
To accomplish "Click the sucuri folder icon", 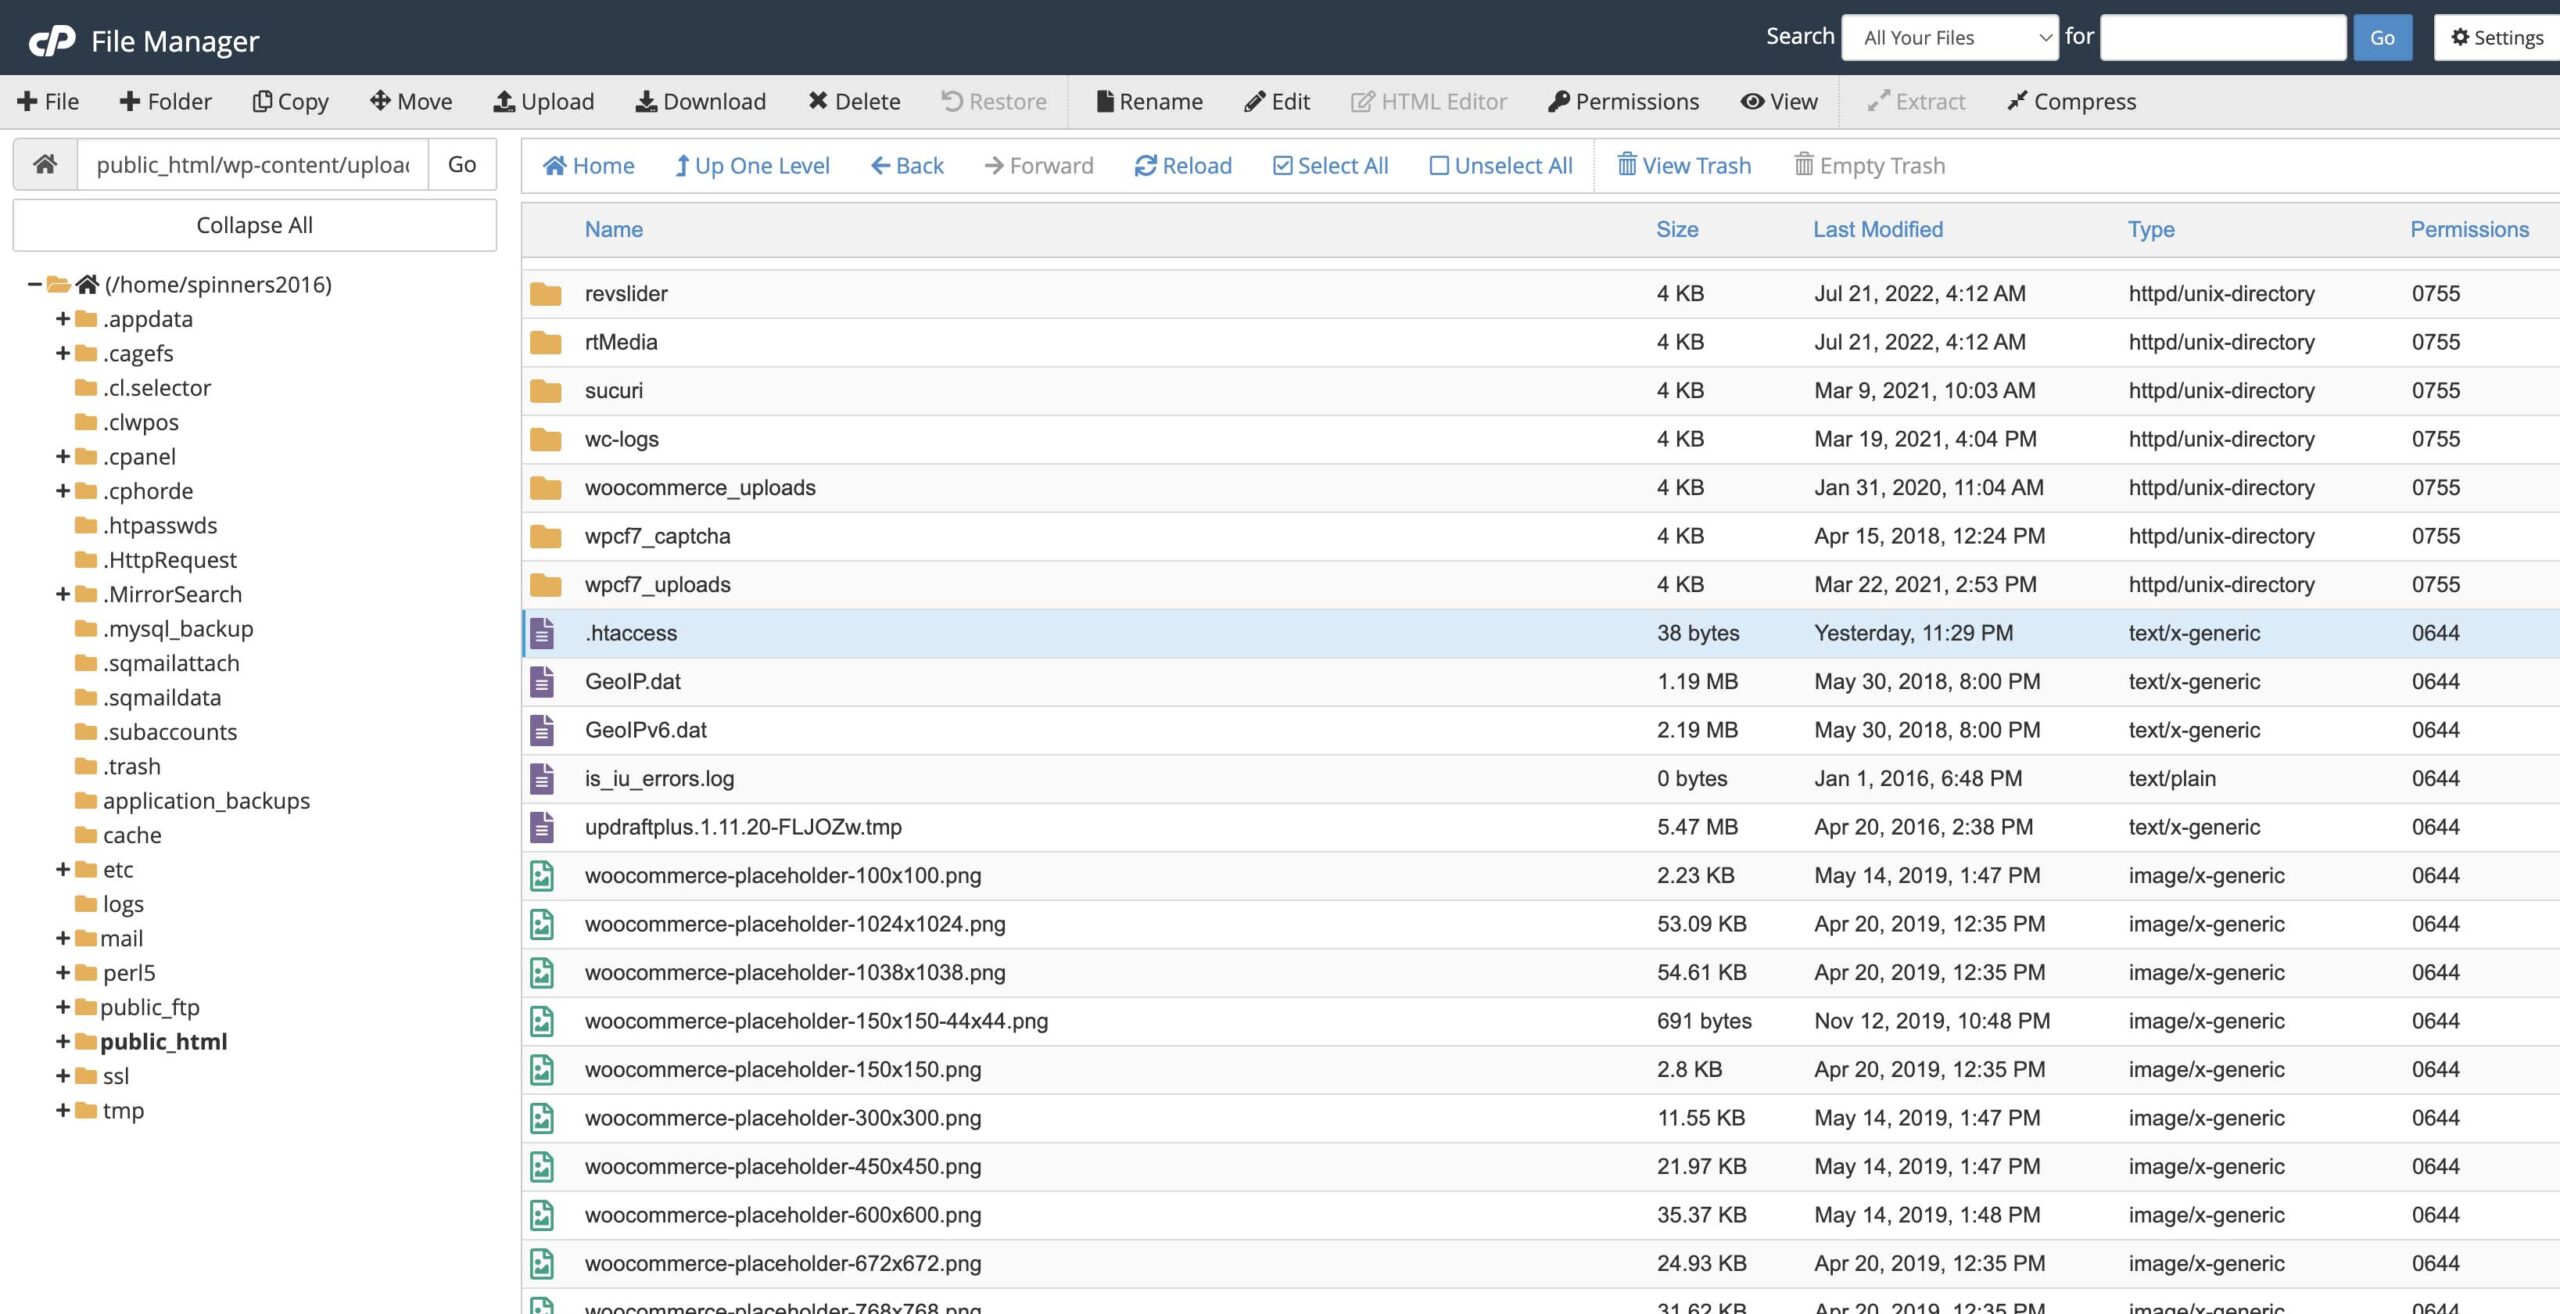I will pos(545,390).
